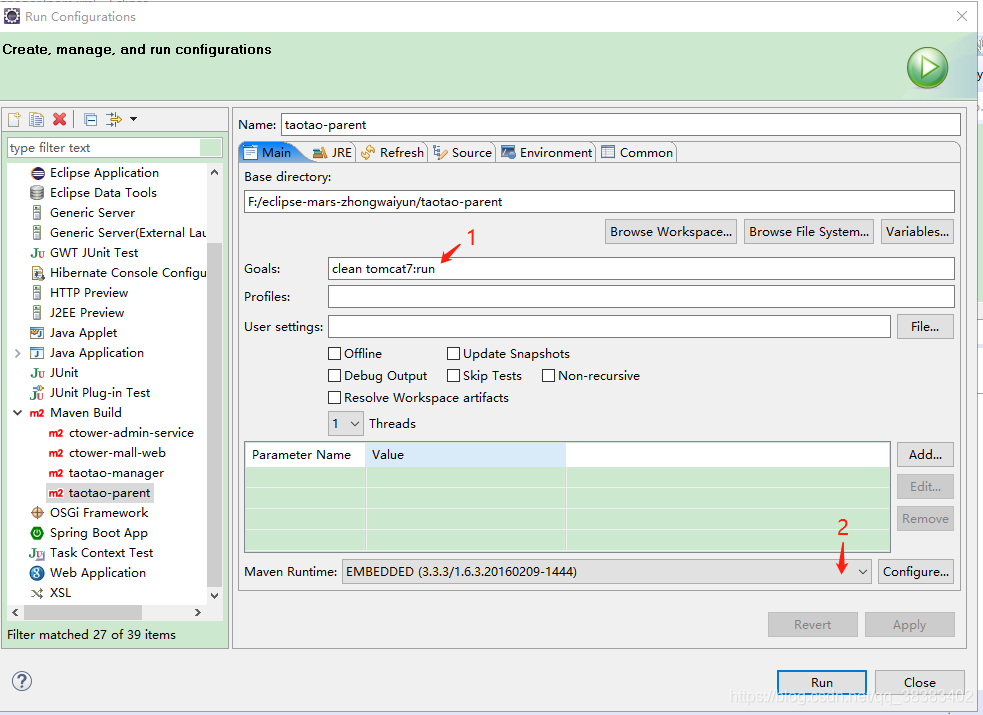Image resolution: width=983 pixels, height=715 pixels.
Task: Click the Java Application icon
Action: [38, 353]
